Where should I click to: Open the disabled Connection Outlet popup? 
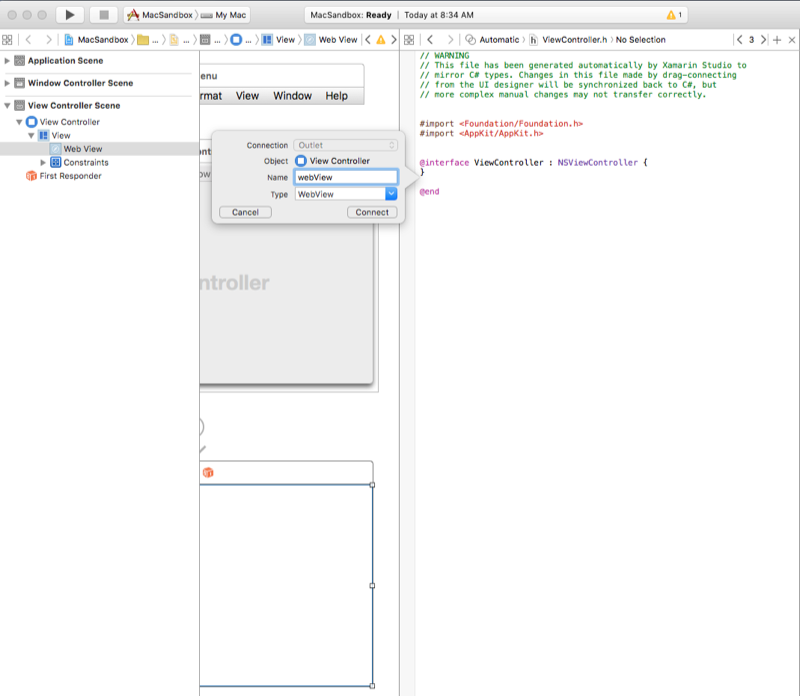pos(345,145)
